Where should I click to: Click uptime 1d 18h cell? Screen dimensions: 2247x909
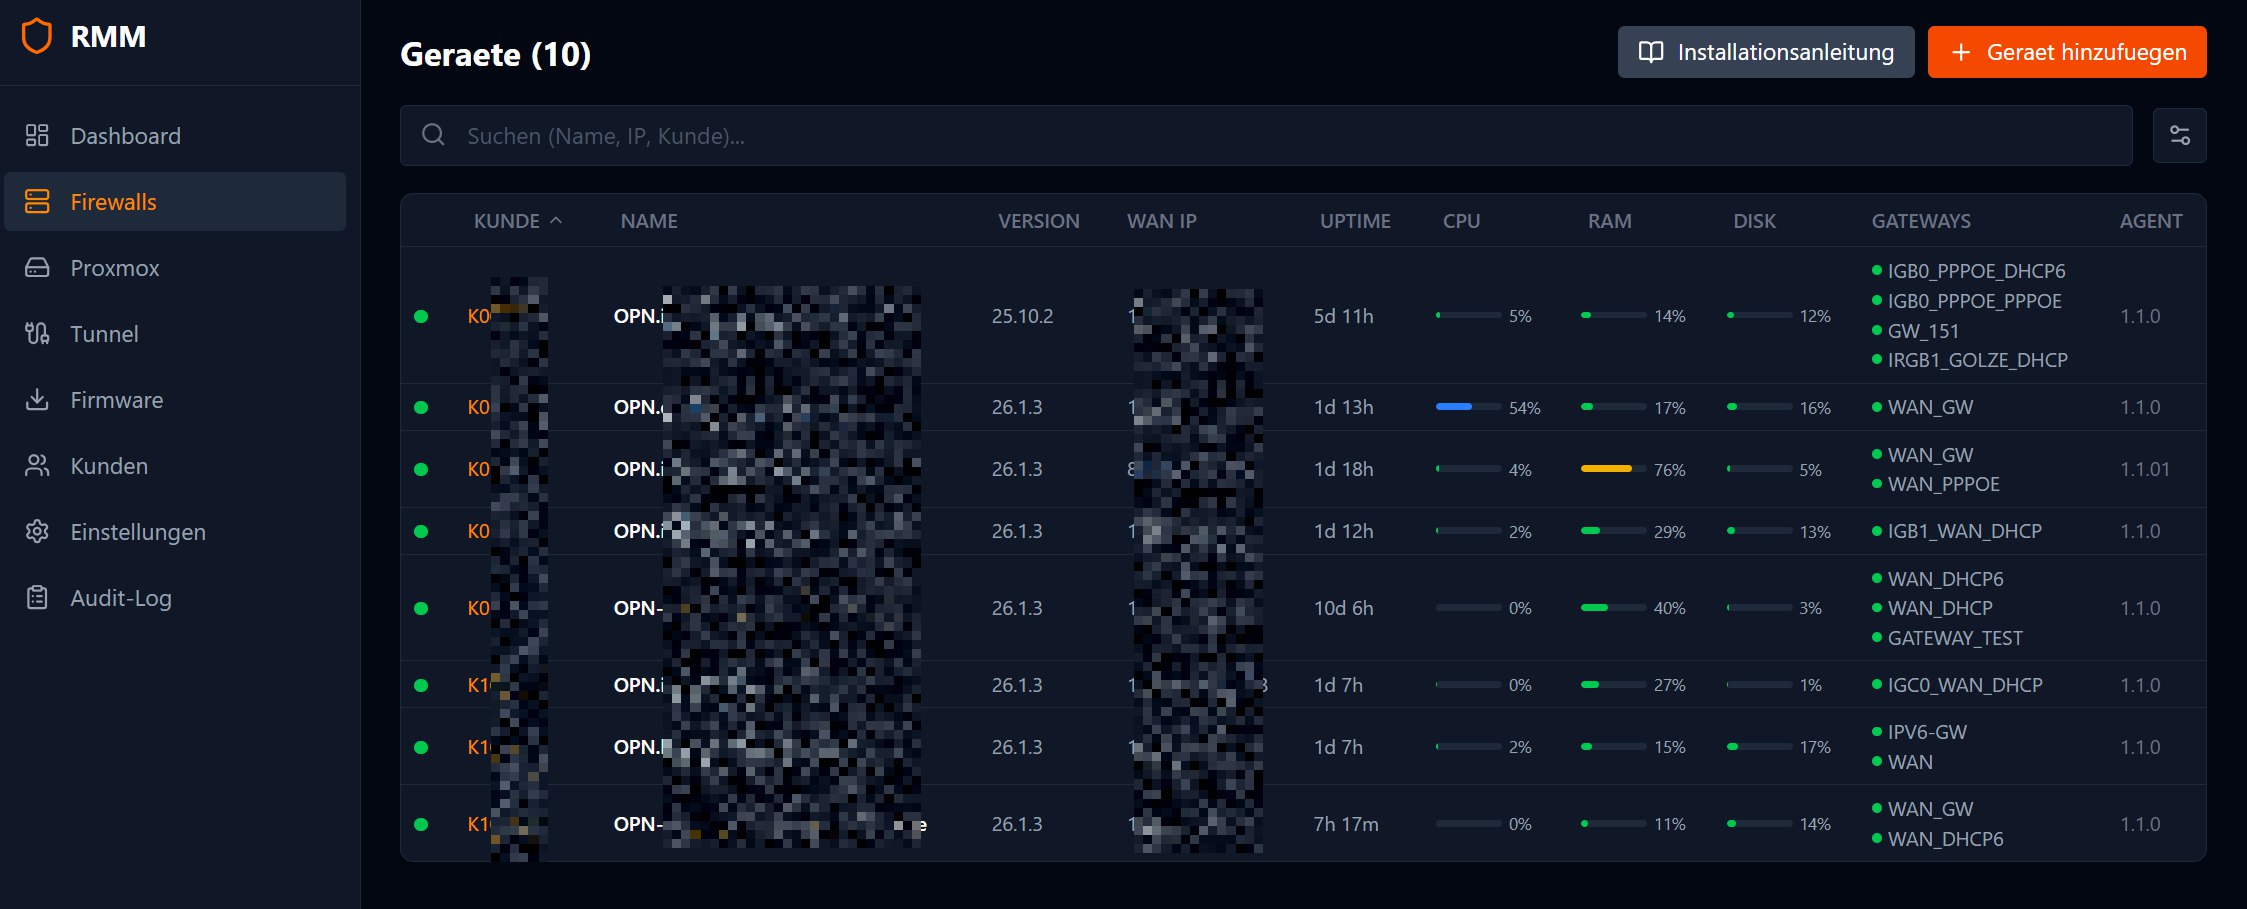[1343, 469]
